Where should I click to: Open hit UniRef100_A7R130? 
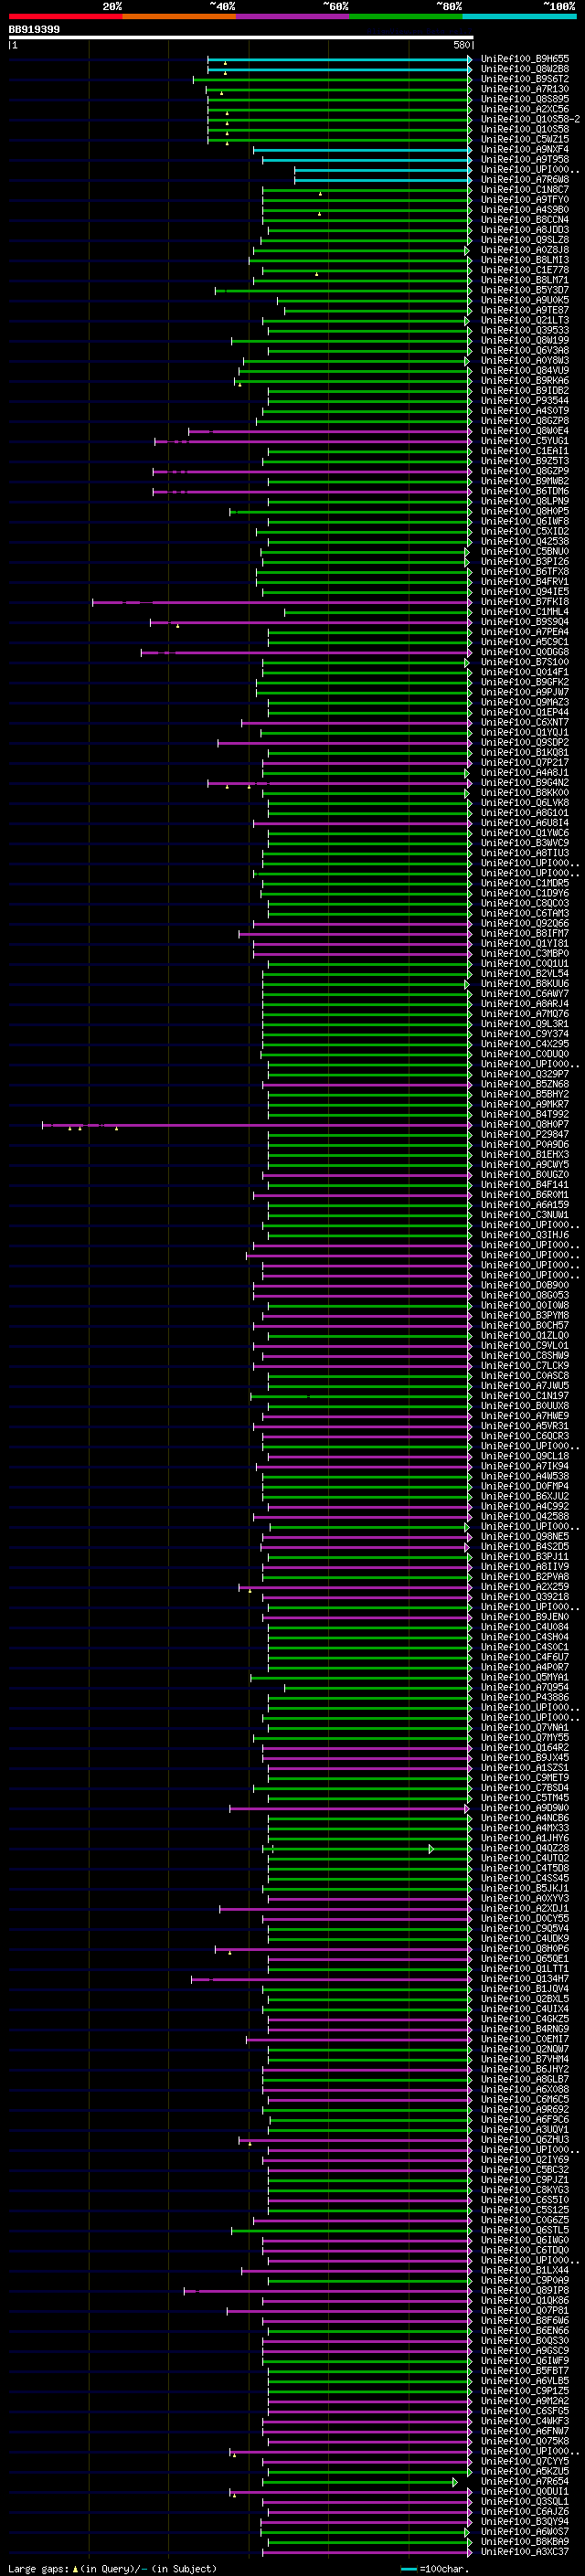tap(525, 89)
